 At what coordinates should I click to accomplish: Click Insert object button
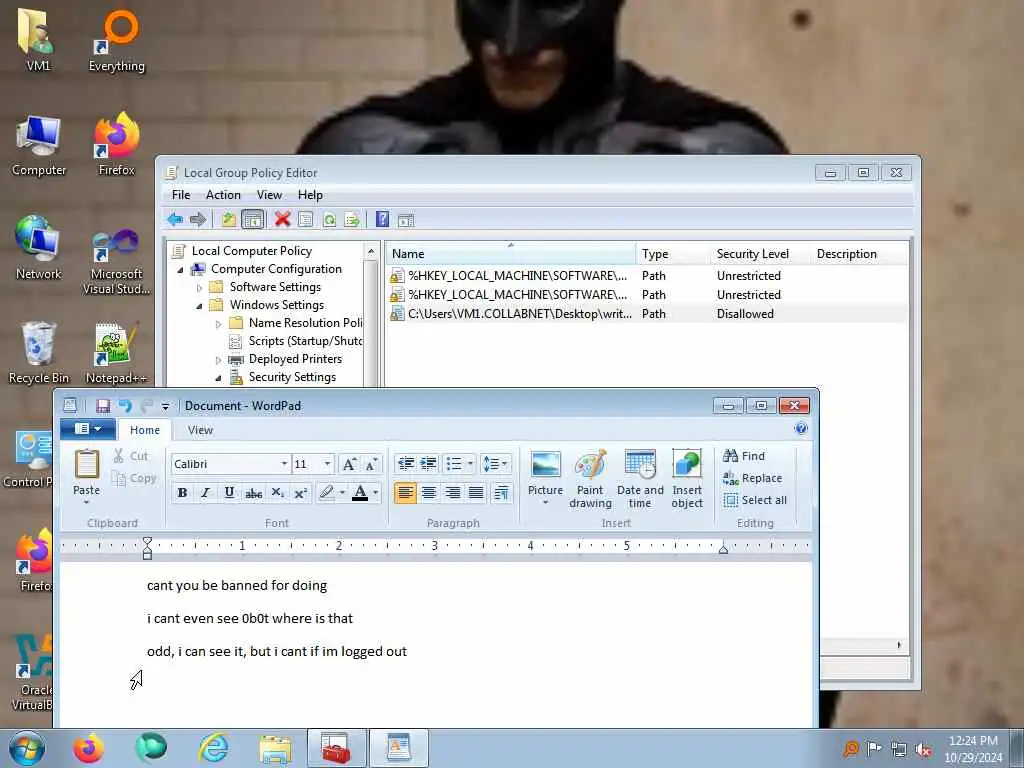pyautogui.click(x=687, y=478)
